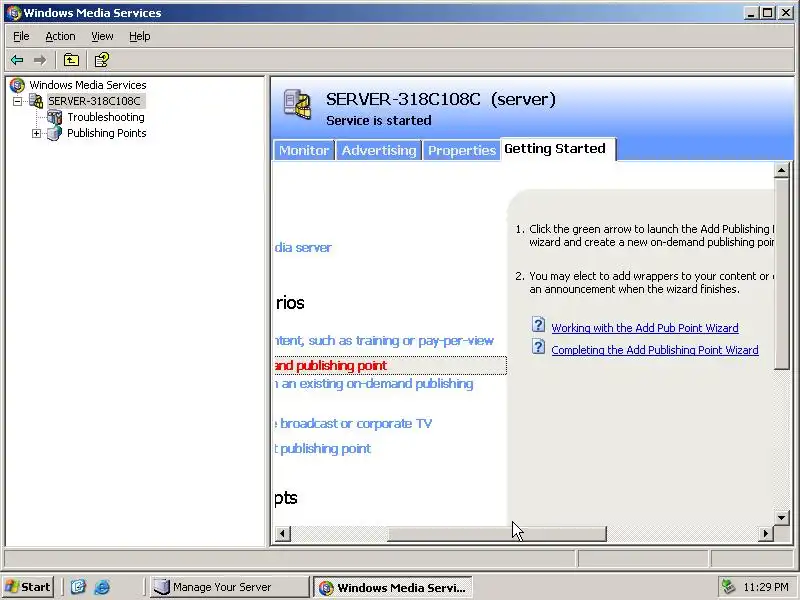
Task: Click the Publishing Points node icon
Action: point(55,133)
